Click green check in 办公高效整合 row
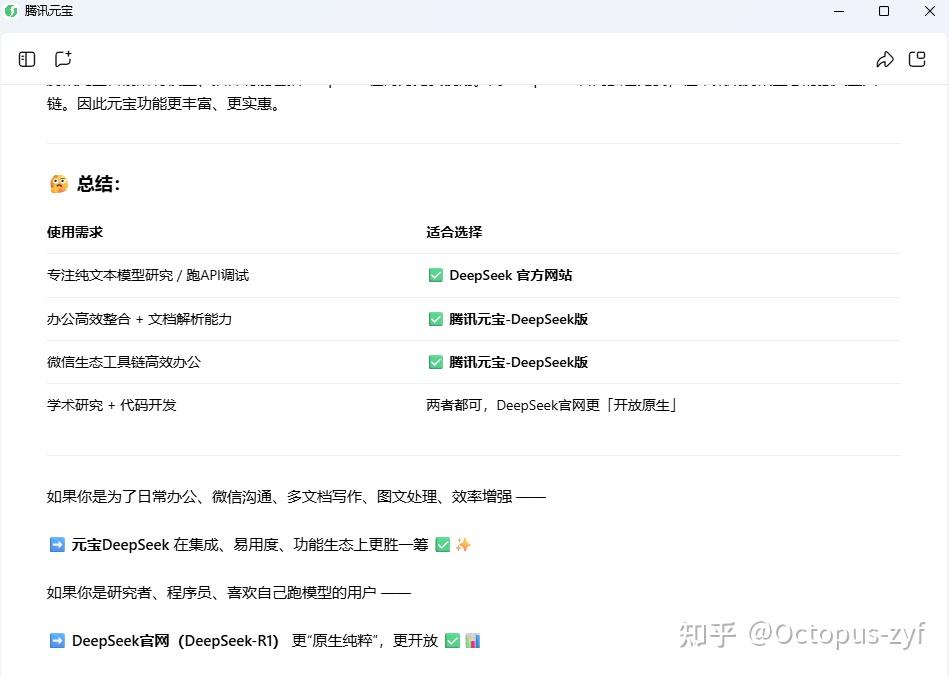The height and width of the screenshot is (676, 949). (x=436, y=319)
